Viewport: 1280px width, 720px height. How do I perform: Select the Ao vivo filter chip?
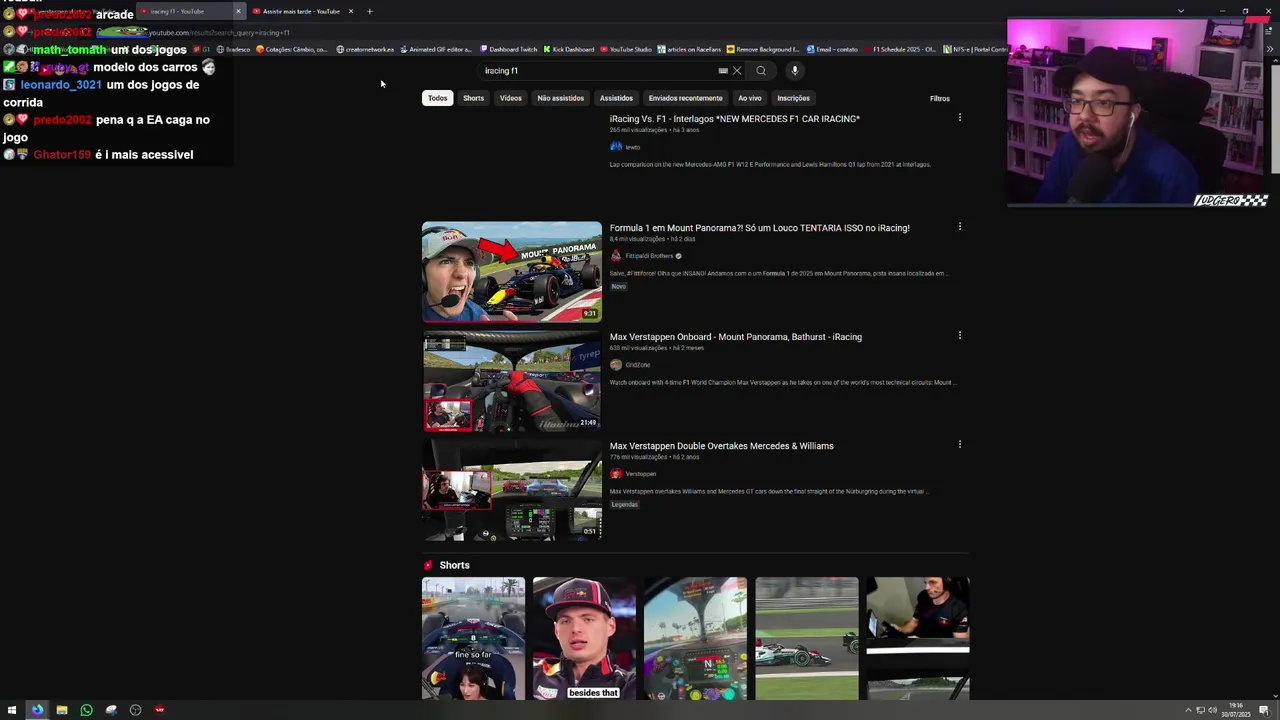tap(750, 98)
